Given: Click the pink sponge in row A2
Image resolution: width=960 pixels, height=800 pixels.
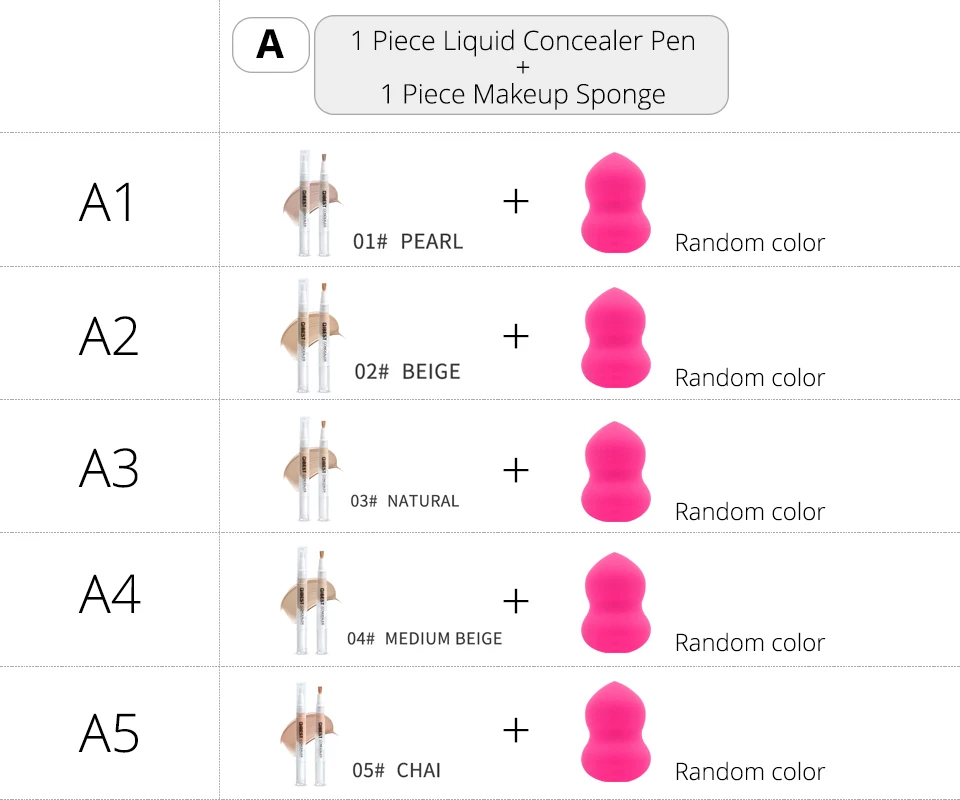Looking at the screenshot, I should pos(615,337).
